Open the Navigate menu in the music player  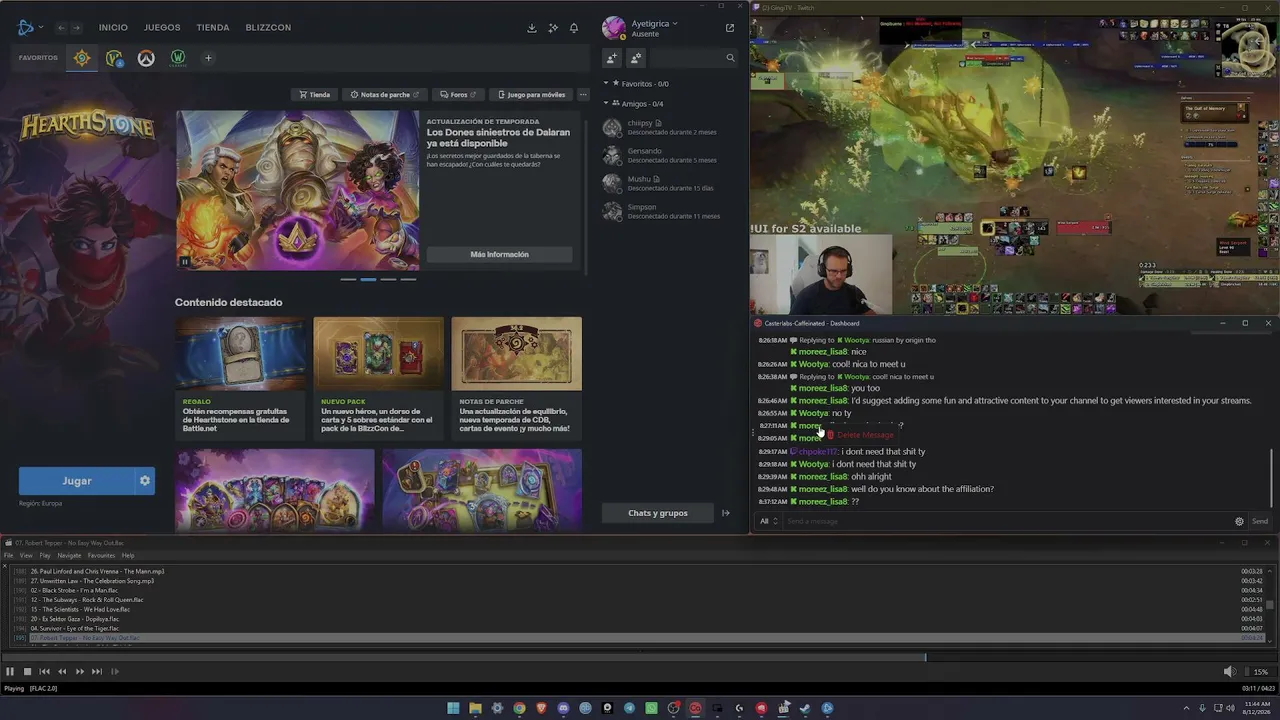pyautogui.click(x=69, y=555)
